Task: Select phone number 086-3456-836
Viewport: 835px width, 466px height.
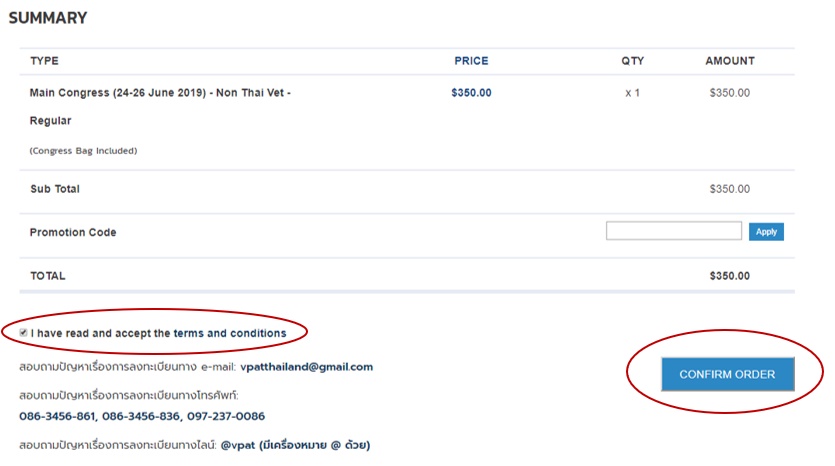Action: 141,416
